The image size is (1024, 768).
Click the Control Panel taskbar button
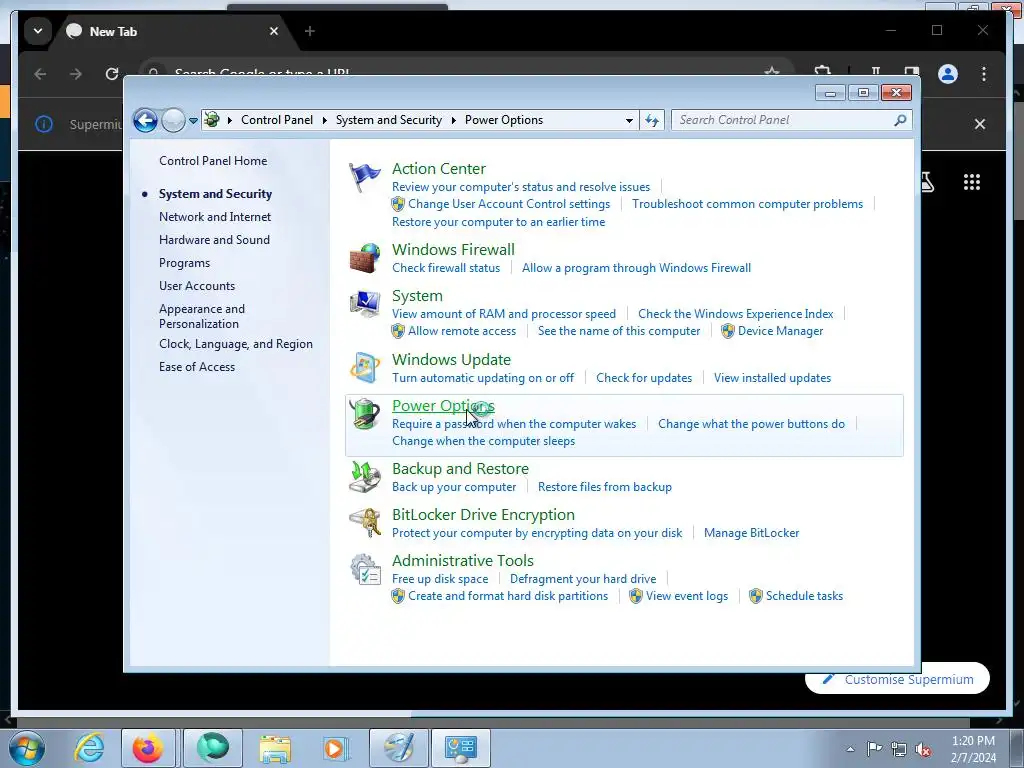(461, 748)
